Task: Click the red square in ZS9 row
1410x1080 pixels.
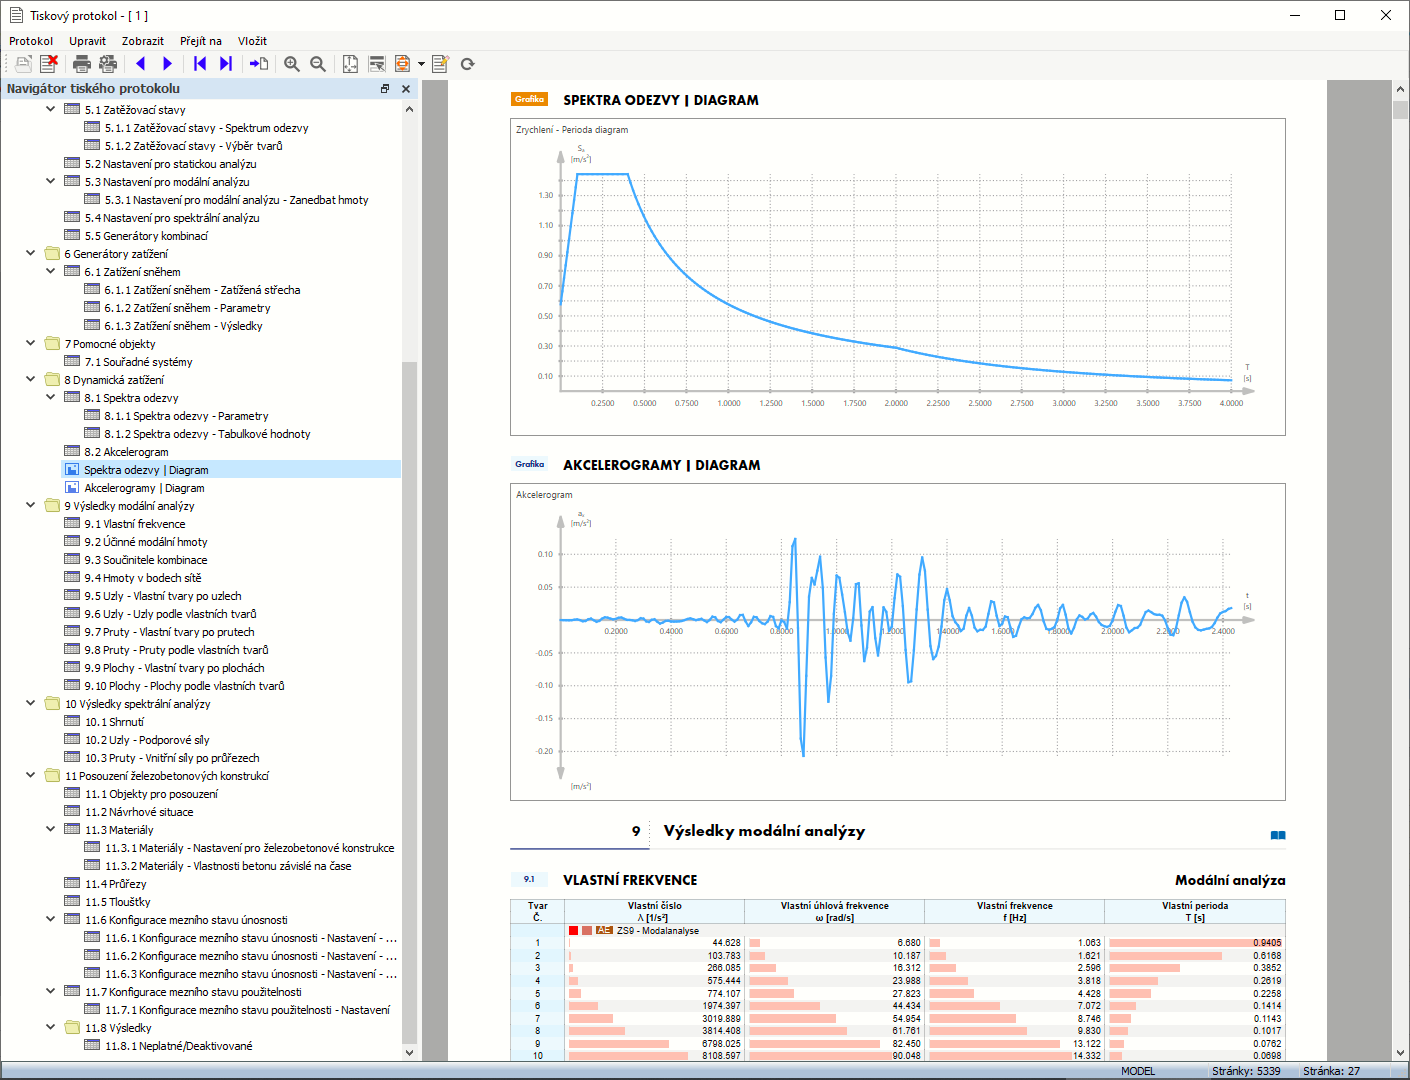Action: pyautogui.click(x=574, y=930)
